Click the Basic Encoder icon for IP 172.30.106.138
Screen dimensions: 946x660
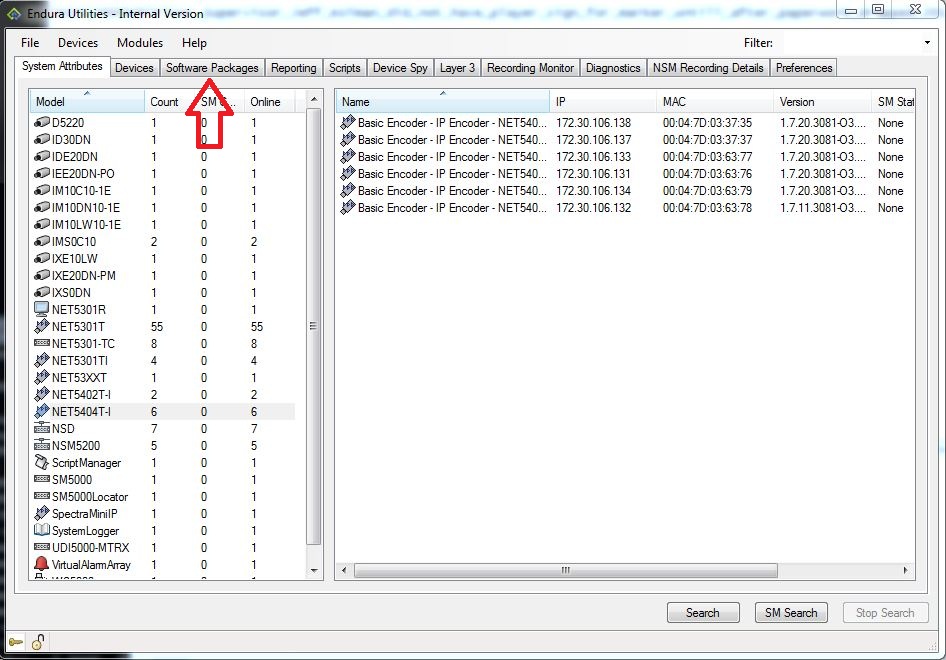coord(350,123)
